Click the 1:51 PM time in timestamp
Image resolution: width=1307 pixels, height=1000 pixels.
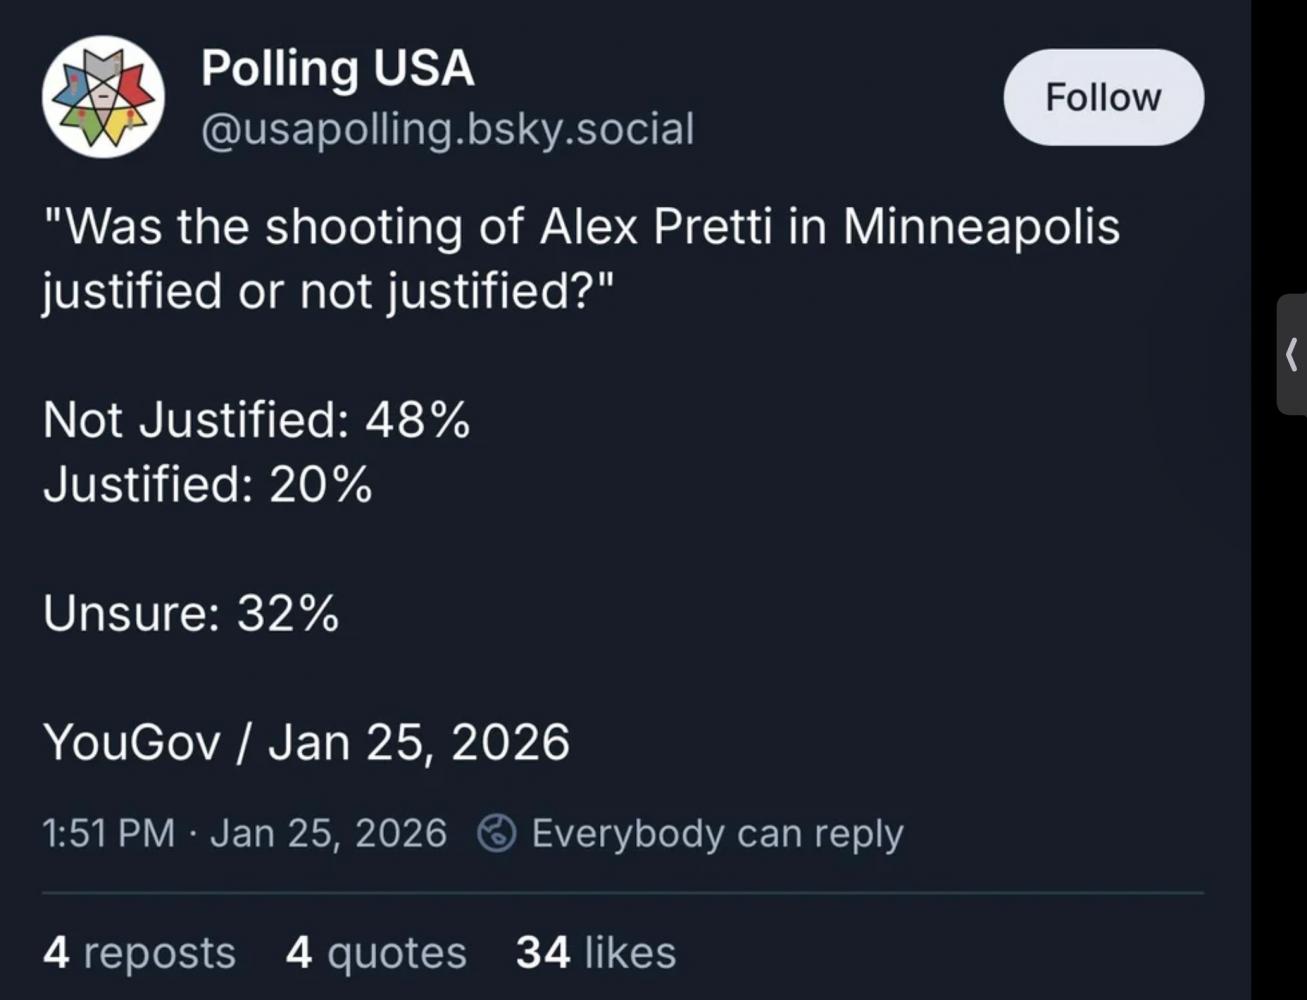tap(108, 833)
